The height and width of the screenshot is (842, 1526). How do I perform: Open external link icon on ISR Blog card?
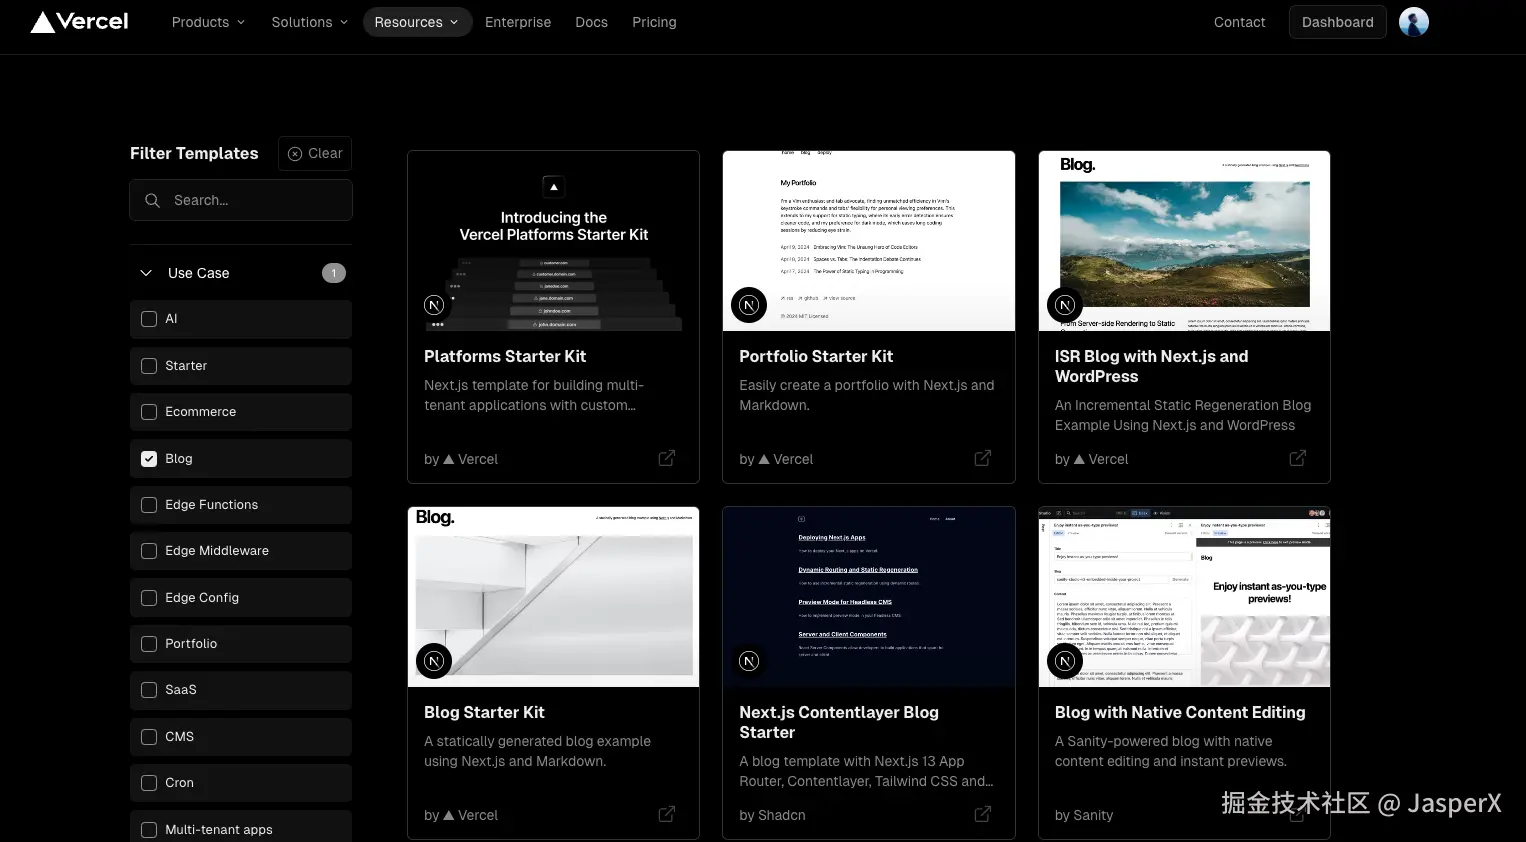click(1298, 458)
